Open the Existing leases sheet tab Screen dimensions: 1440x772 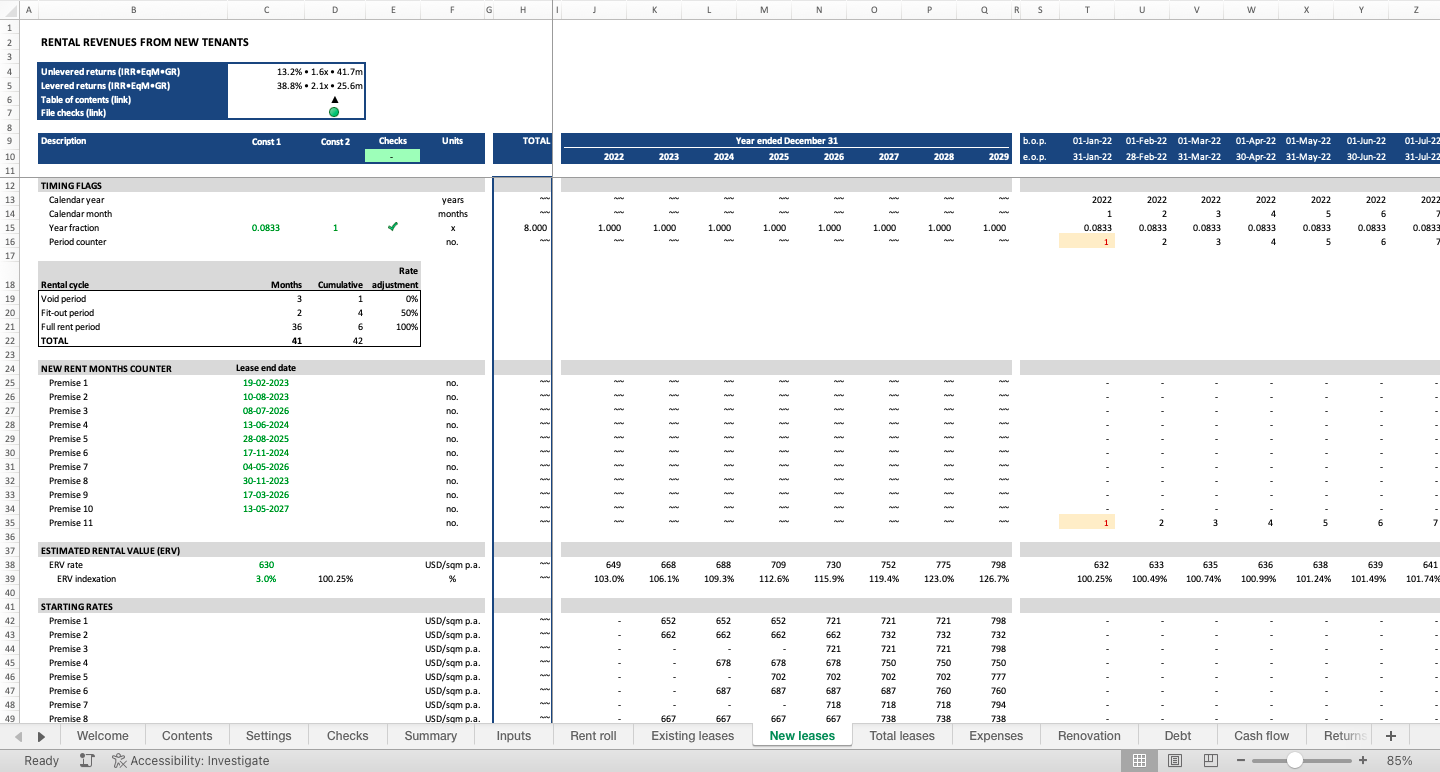tap(693, 735)
